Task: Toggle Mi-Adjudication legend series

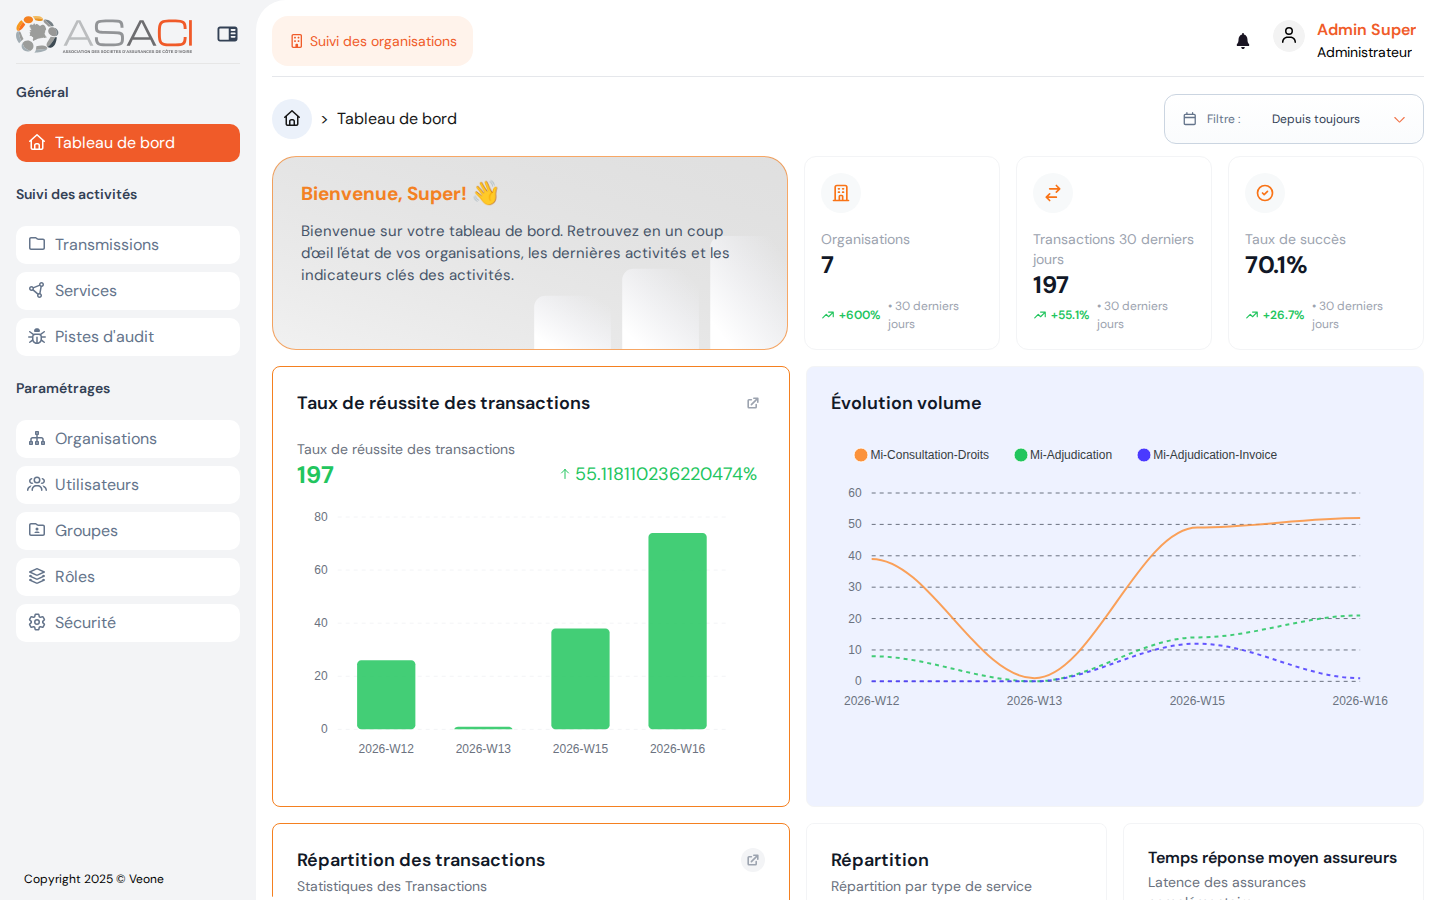Action: pyautogui.click(x=1063, y=455)
